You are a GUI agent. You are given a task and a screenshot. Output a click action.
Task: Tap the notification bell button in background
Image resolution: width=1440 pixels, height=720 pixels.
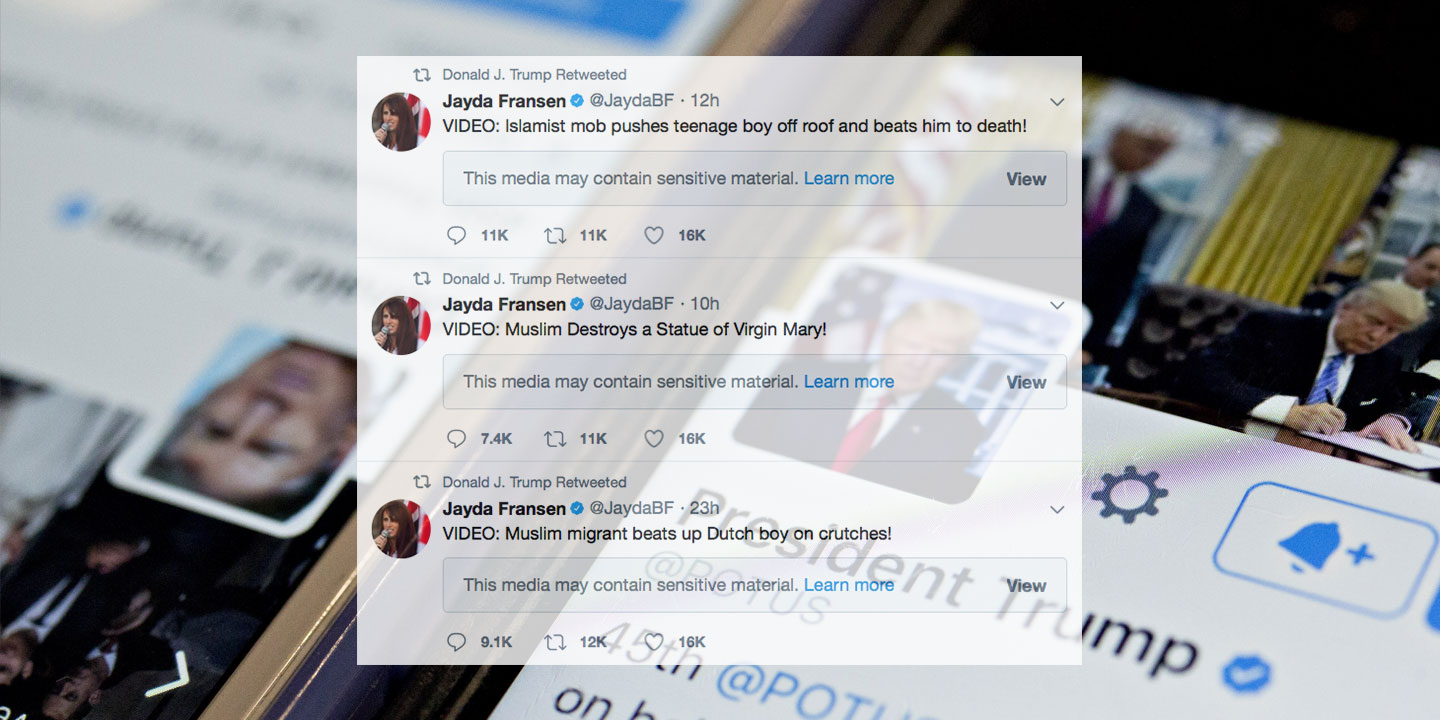[x=1311, y=548]
